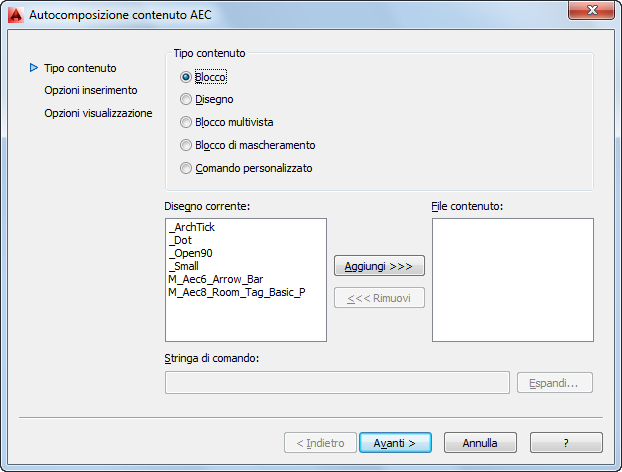Select the Blocco radio button
622x472 pixels.
pyautogui.click(x=186, y=77)
